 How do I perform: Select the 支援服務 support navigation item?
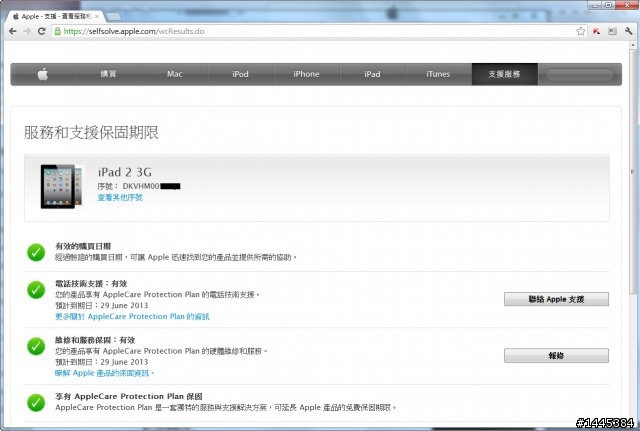[x=504, y=74]
